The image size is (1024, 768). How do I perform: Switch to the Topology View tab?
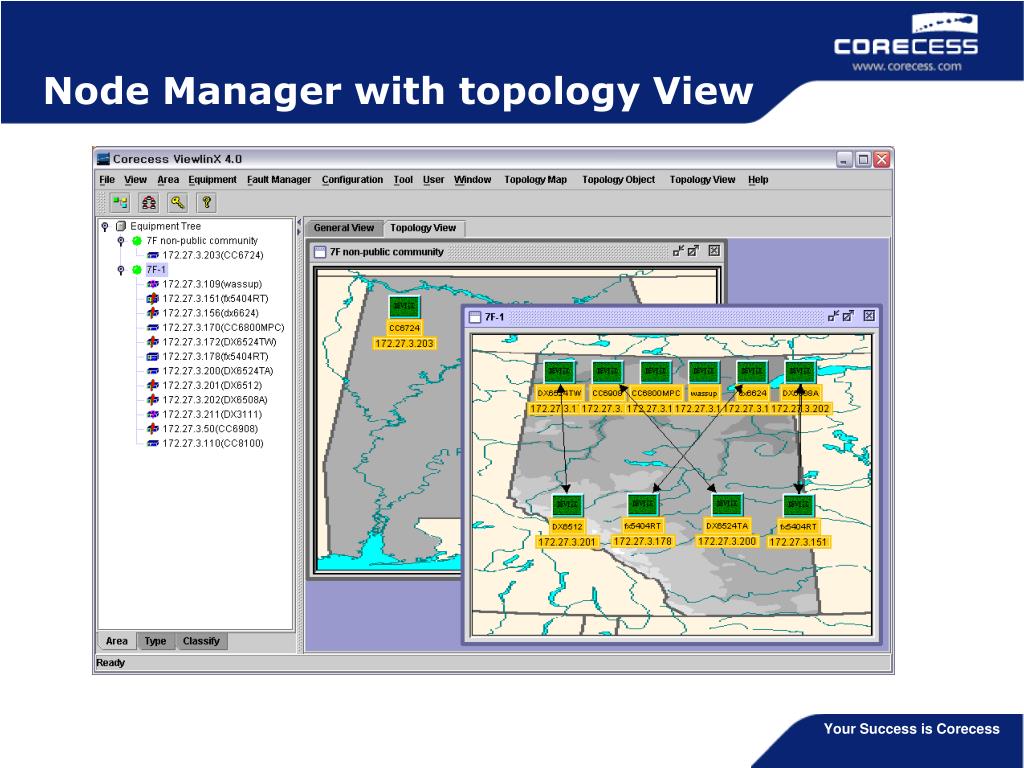[x=423, y=228]
